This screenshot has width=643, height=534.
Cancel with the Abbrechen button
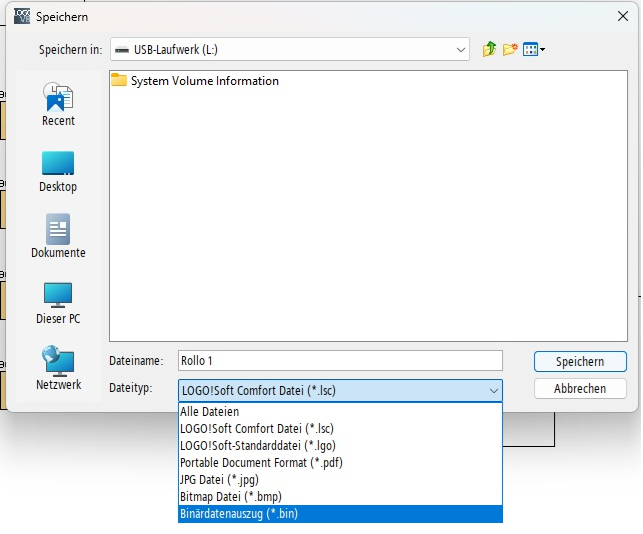click(x=580, y=388)
